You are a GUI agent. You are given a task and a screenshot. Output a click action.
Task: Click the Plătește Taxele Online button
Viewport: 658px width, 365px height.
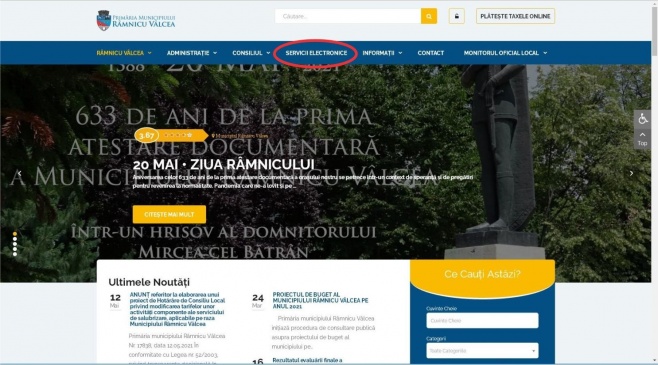(x=515, y=16)
